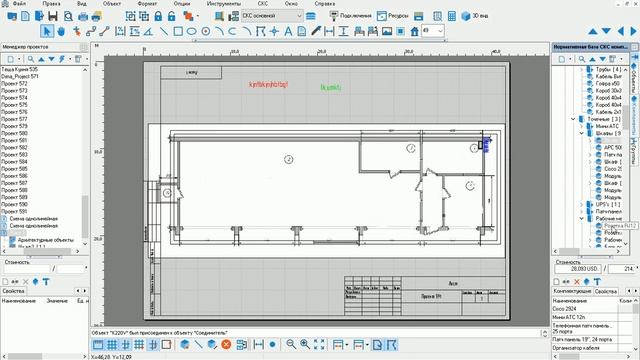Click the green text label on the drawing
This screenshot has height=360, width=640.
coord(331,87)
